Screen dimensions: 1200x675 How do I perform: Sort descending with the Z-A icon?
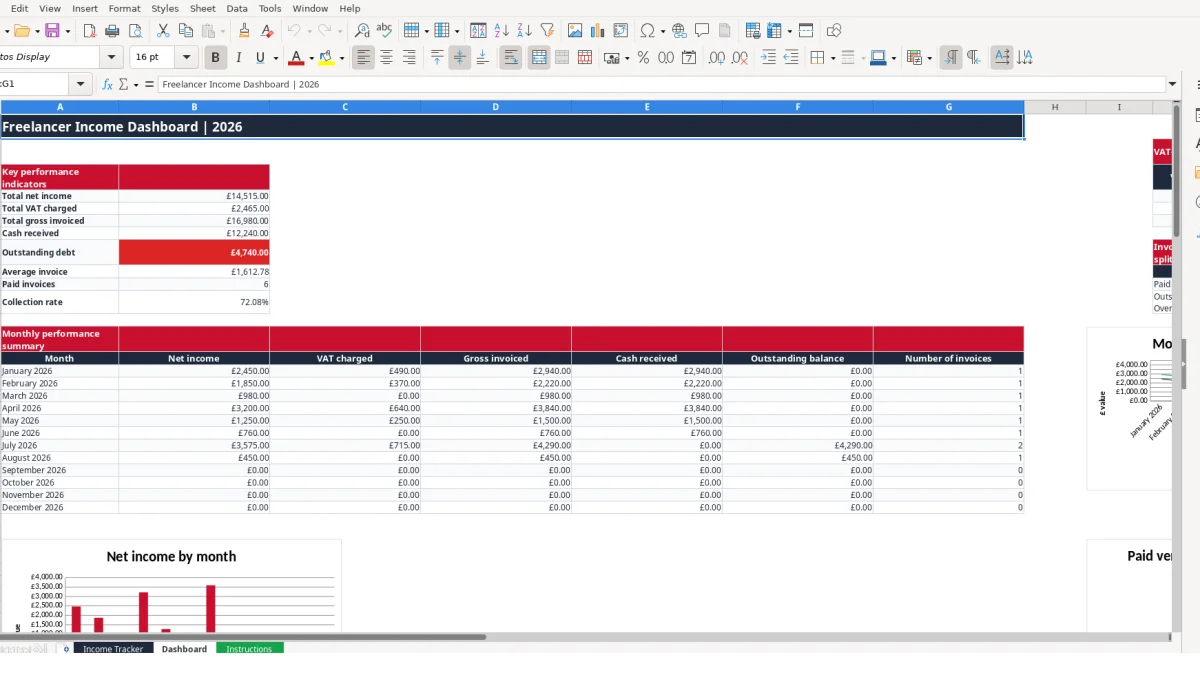524,31
